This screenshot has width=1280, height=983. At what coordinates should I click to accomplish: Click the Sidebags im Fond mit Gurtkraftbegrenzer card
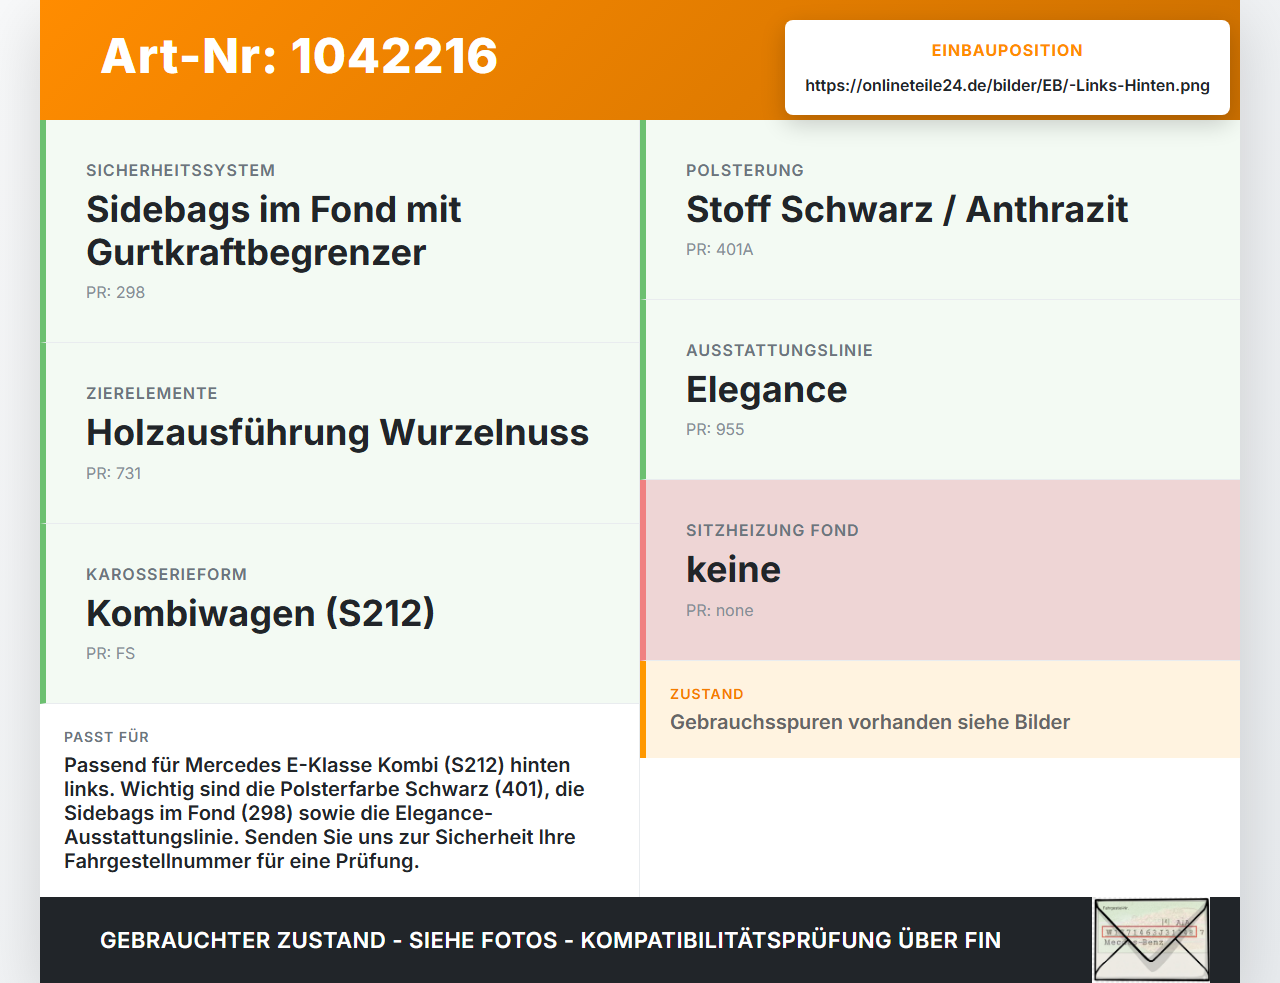[x=340, y=231]
